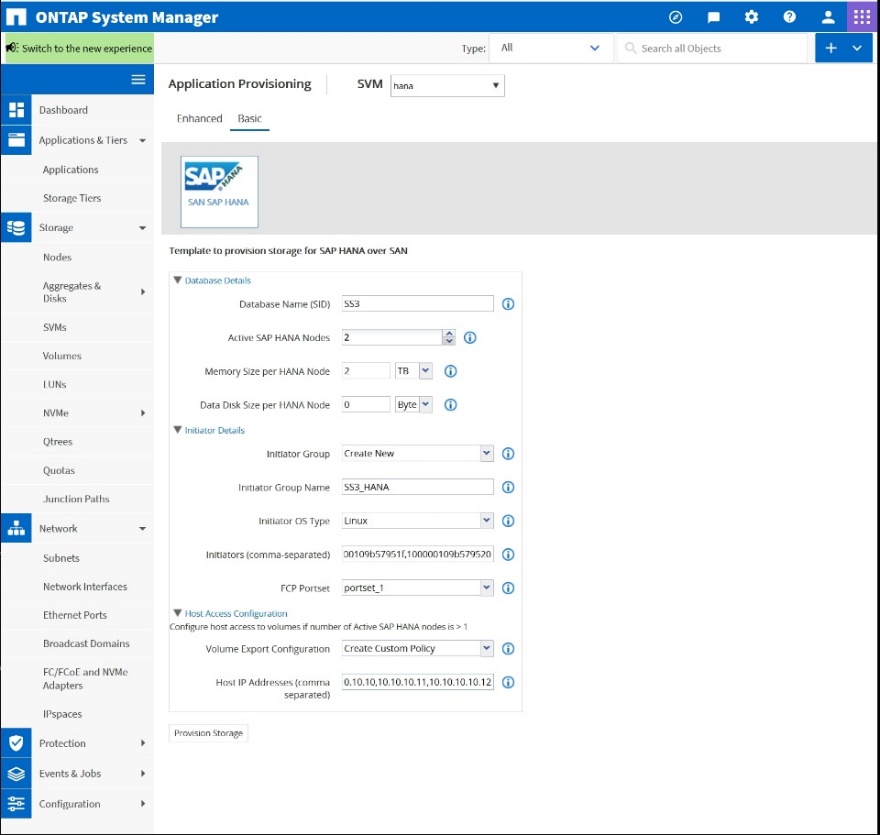The image size is (880, 835).
Task: Click the Initiator Group Name input field
Action: [418, 487]
